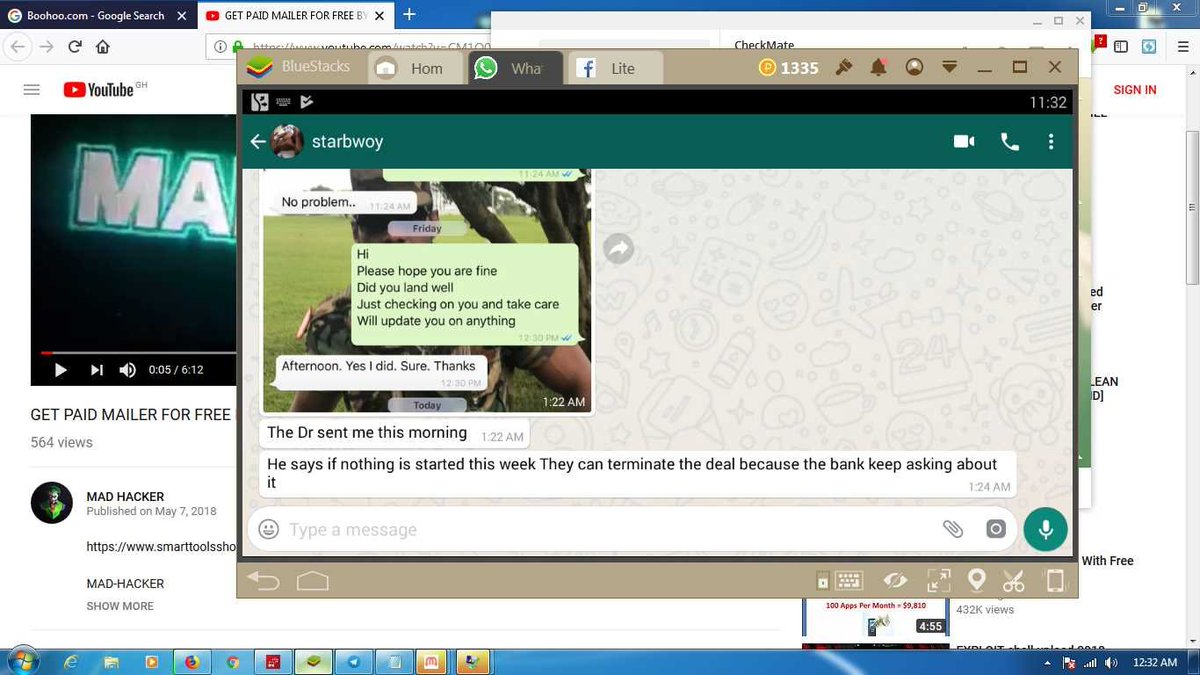Image resolution: width=1200 pixels, height=675 pixels.
Task: Open the BlueStacks theme brush icon
Action: click(x=844, y=67)
